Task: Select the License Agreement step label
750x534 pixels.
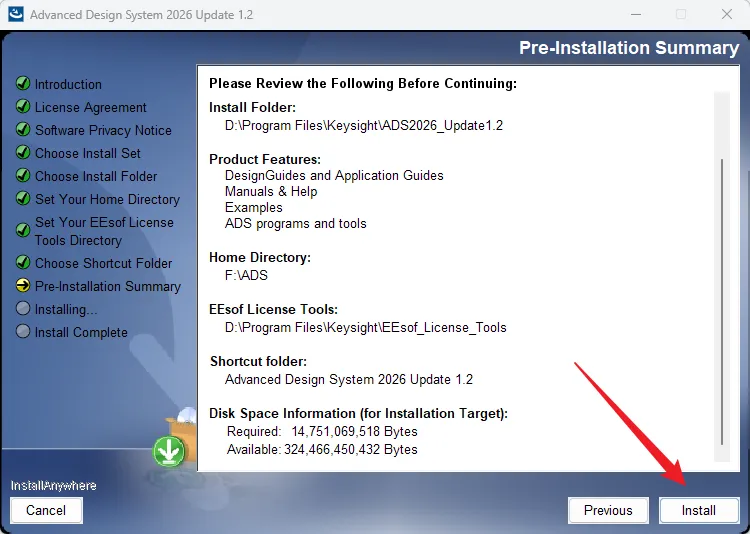Action: click(91, 107)
